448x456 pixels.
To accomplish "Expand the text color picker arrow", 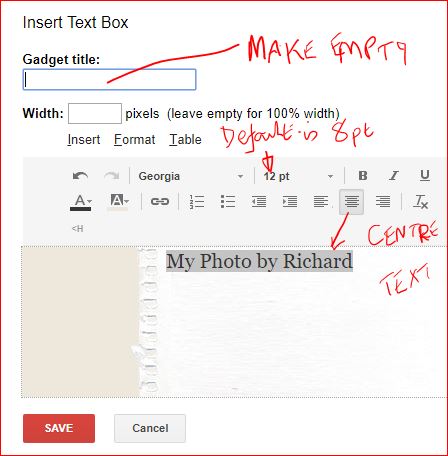I will pos(89,201).
